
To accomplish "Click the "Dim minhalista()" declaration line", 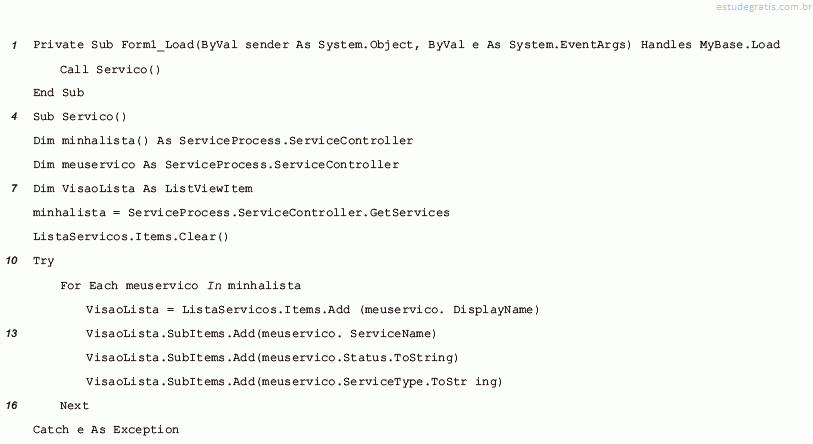I will pos(222,141).
